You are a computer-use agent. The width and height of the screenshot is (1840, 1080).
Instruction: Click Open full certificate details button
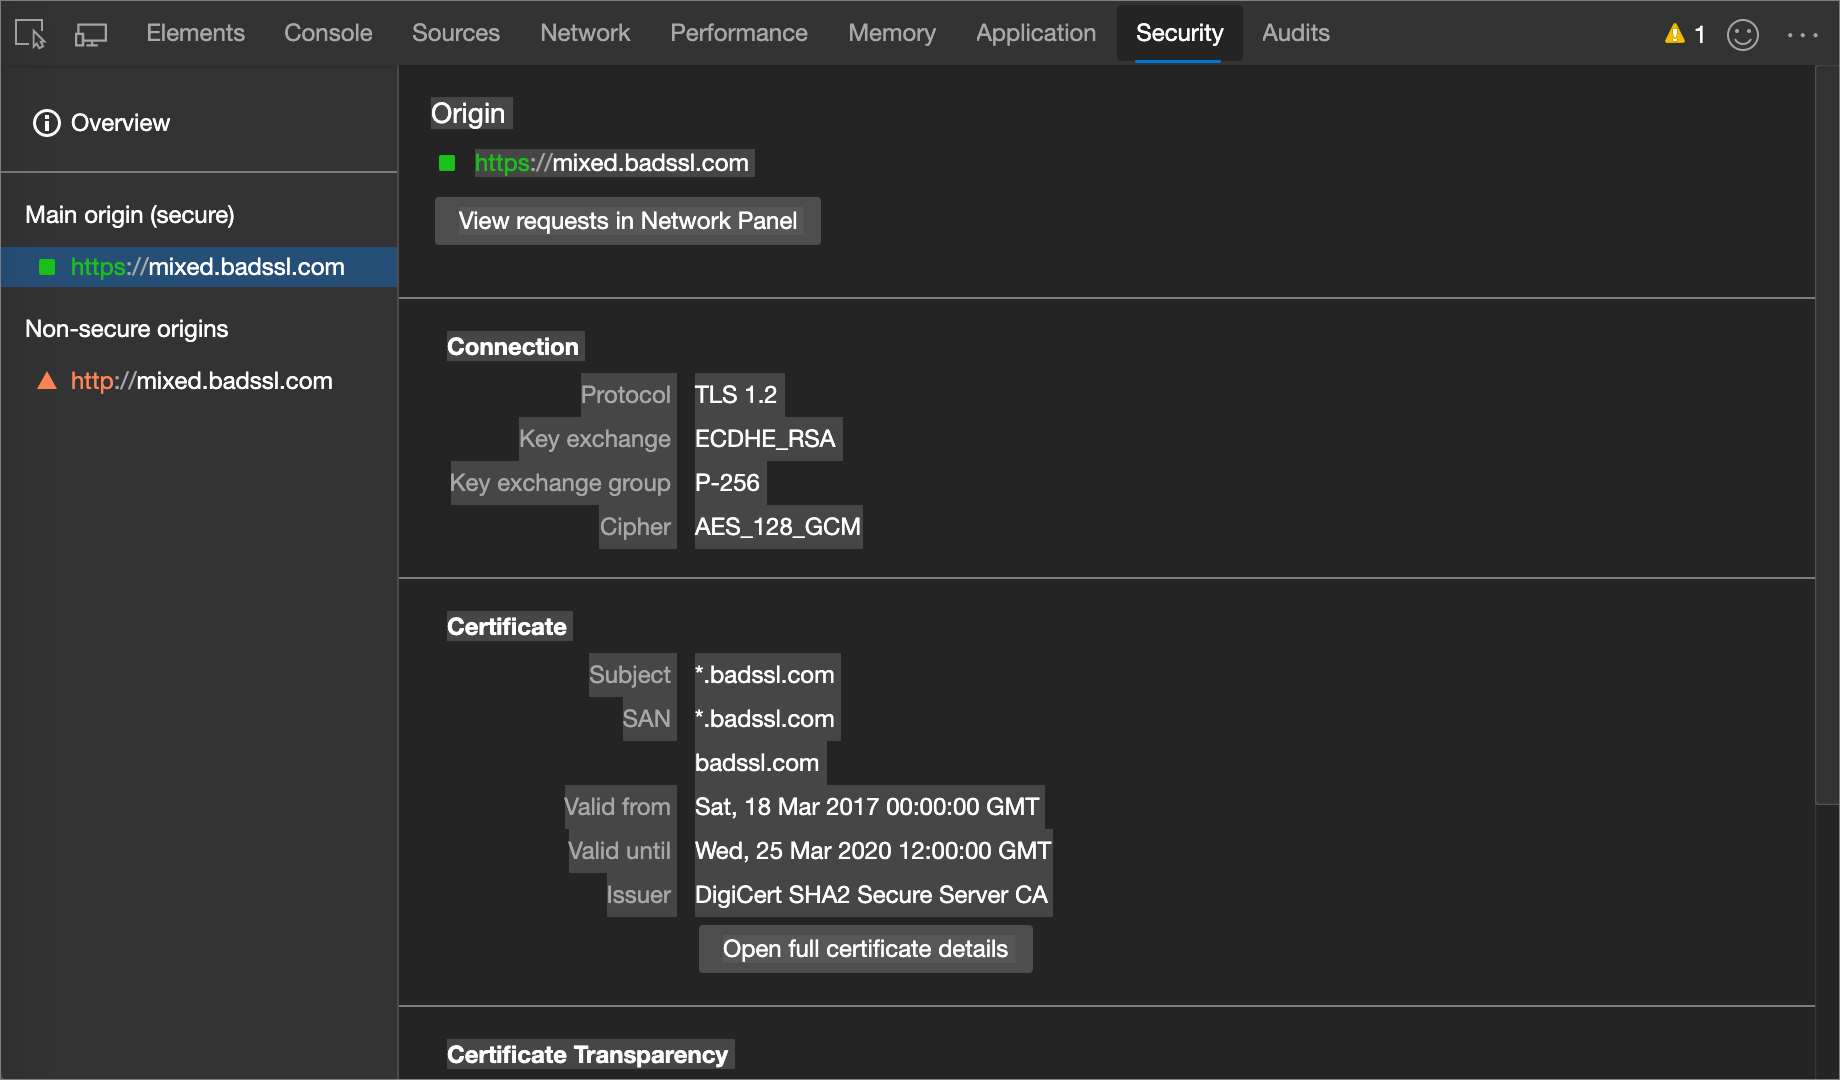(x=865, y=949)
